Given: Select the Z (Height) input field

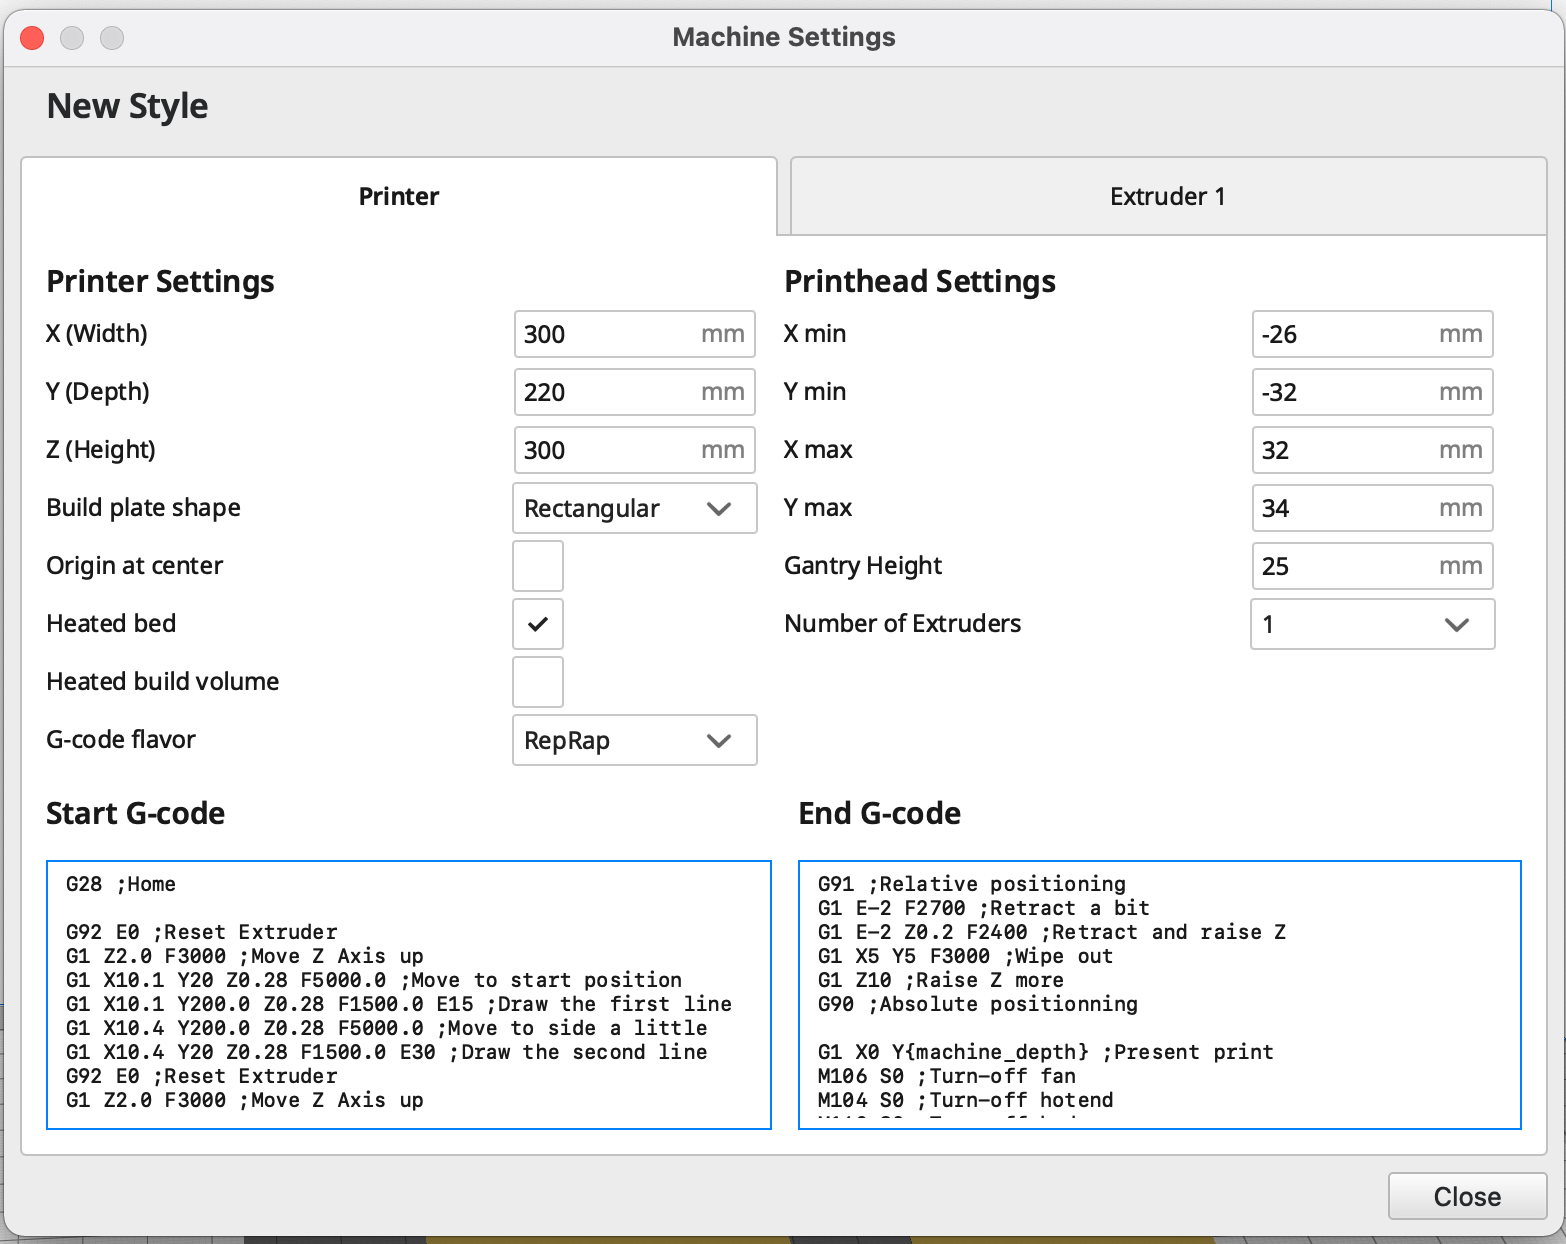Looking at the screenshot, I should pos(635,450).
